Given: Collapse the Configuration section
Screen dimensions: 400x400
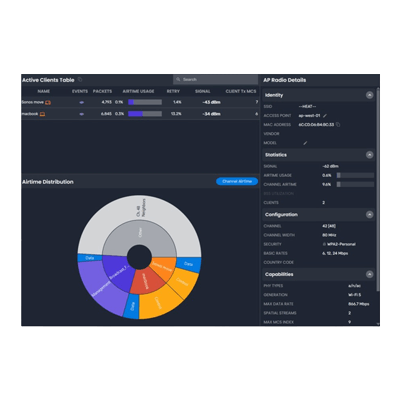Looking at the screenshot, I should coord(369,214).
